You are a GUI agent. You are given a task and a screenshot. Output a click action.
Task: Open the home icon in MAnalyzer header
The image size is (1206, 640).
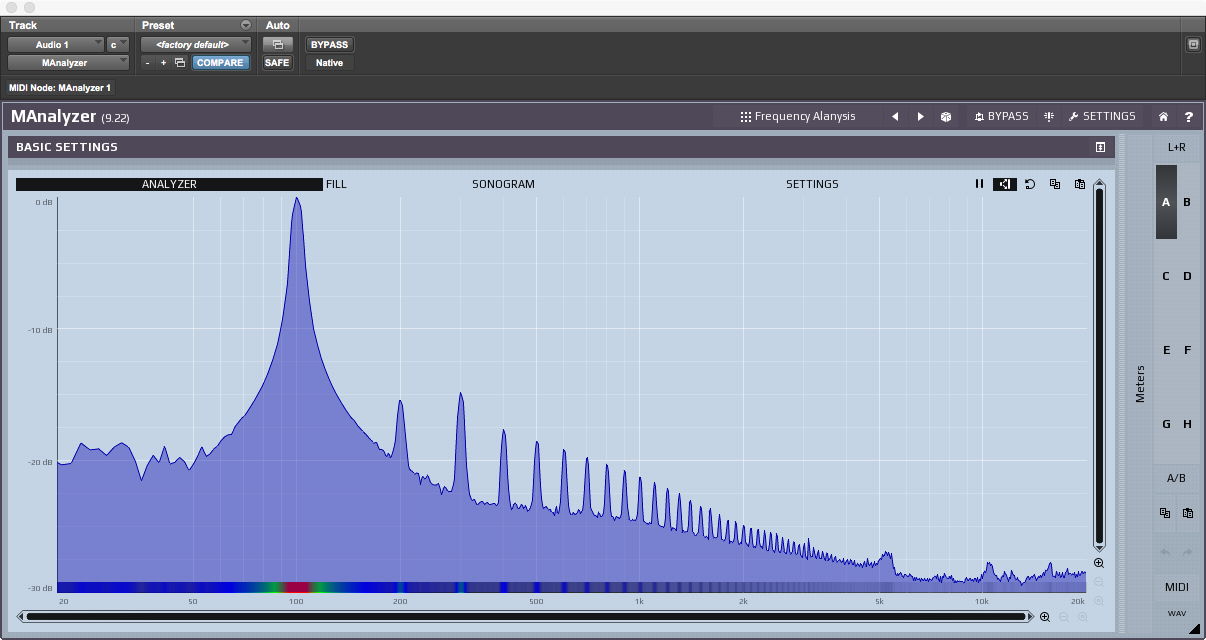(x=1163, y=117)
